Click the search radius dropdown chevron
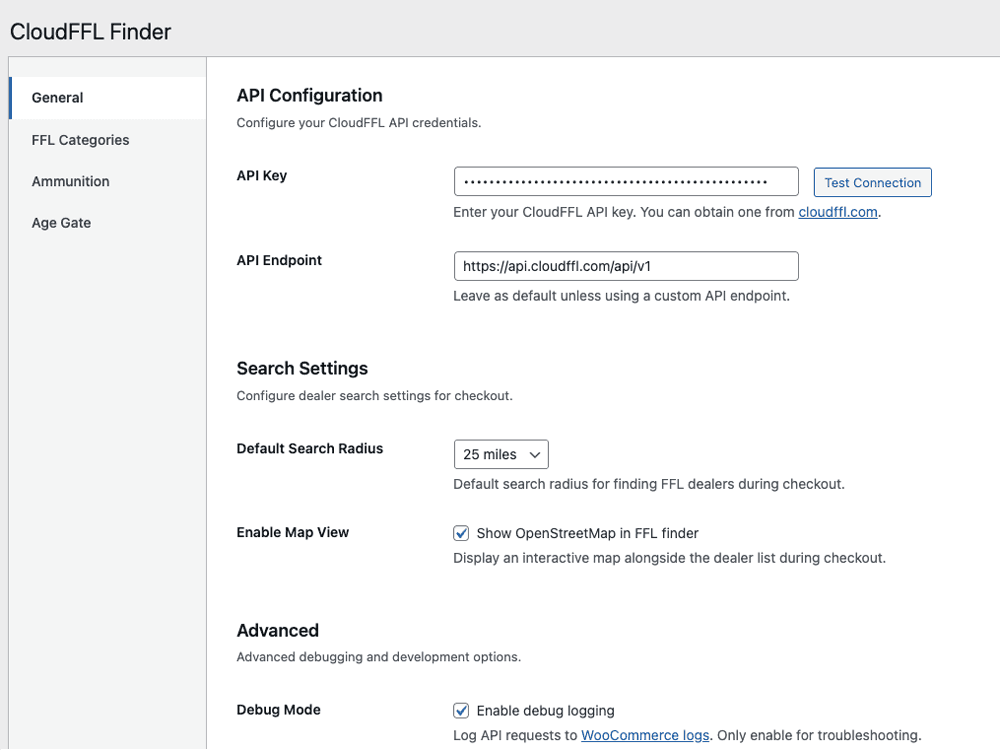1000x750 pixels. pos(536,454)
